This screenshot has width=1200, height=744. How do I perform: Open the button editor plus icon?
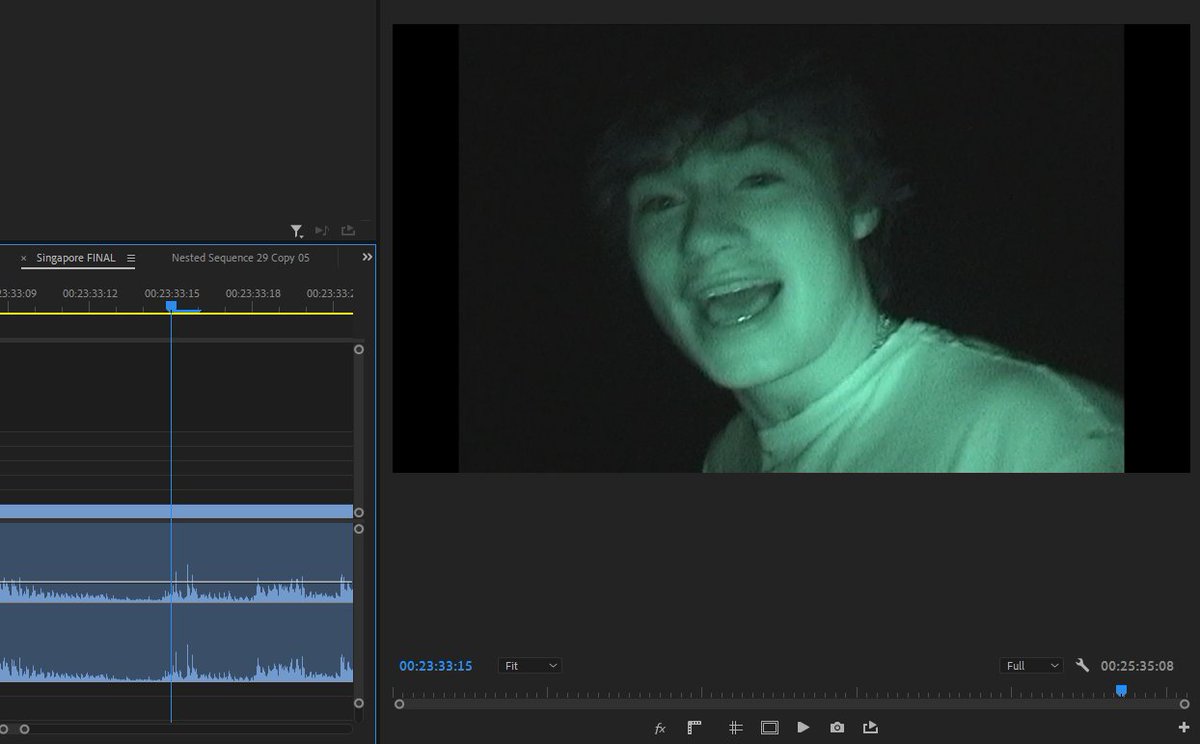[1184, 728]
